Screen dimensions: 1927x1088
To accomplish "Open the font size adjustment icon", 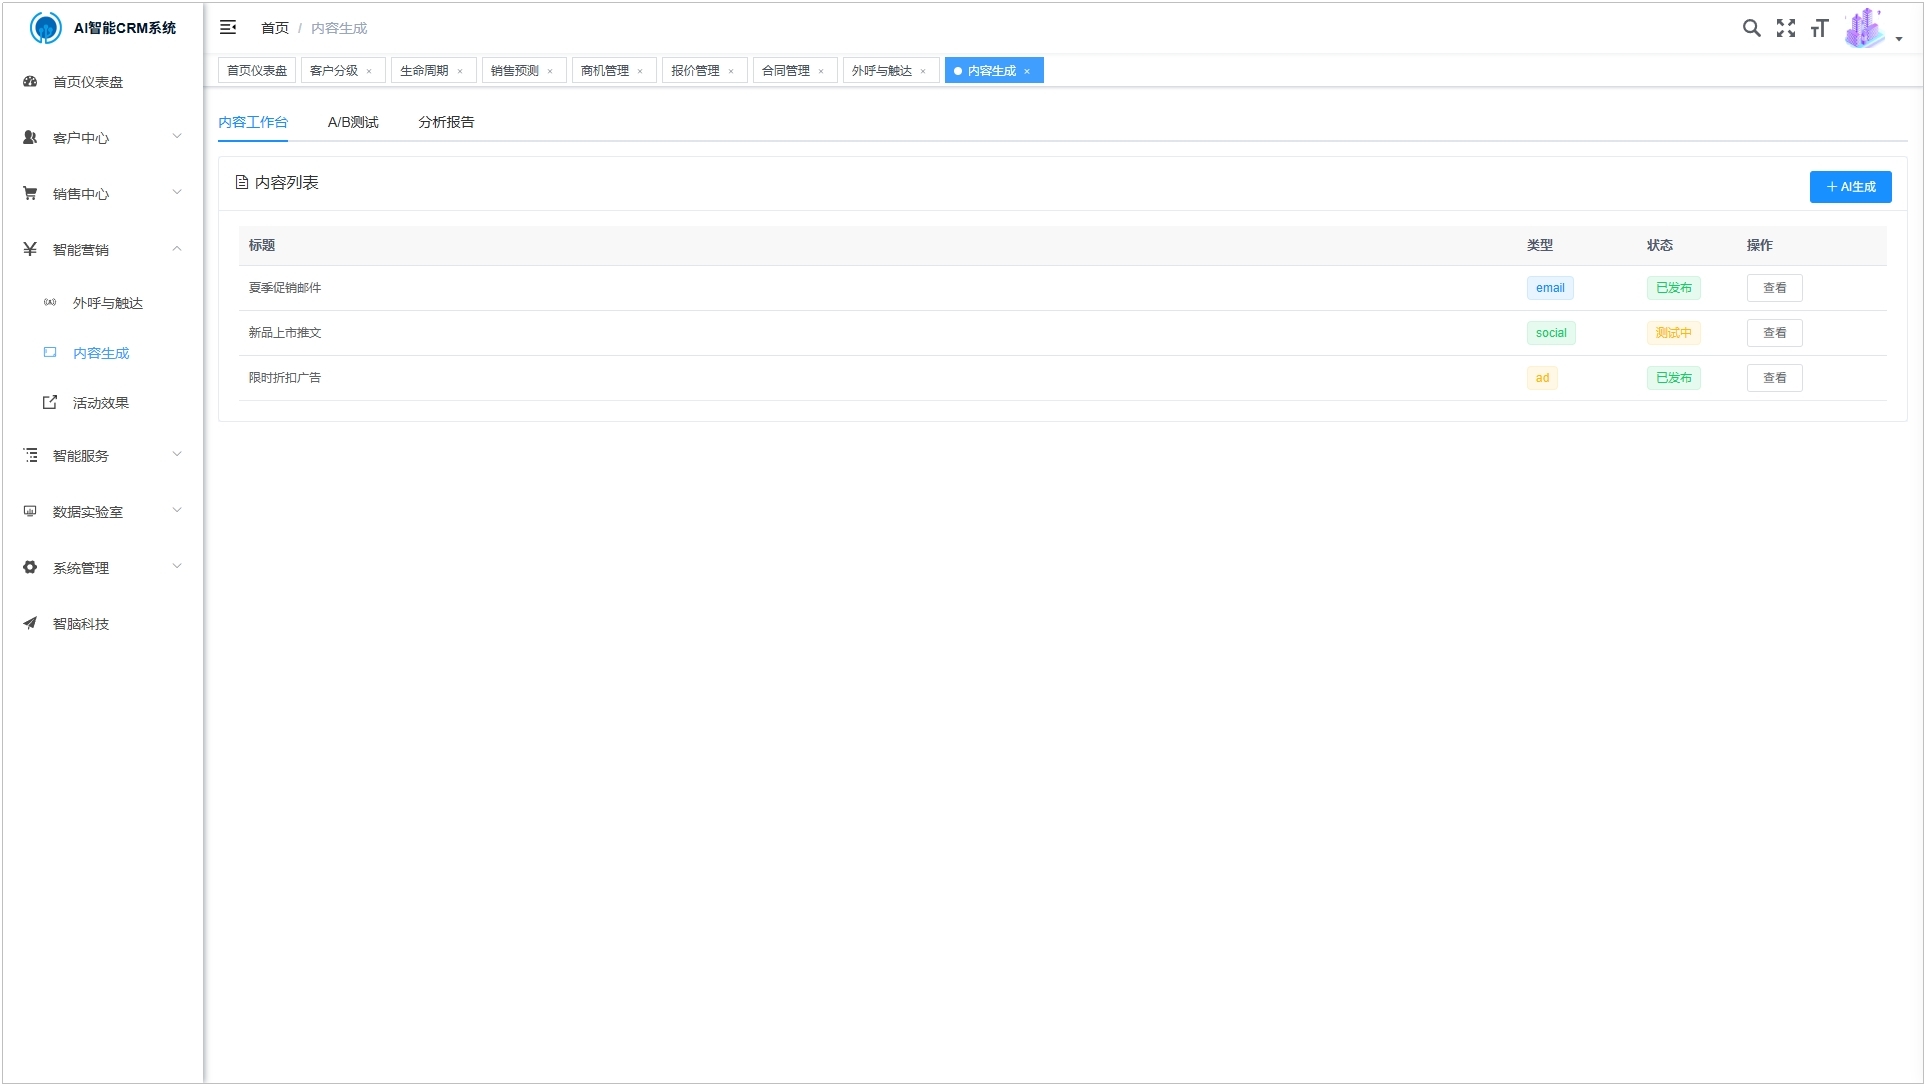I will point(1819,28).
